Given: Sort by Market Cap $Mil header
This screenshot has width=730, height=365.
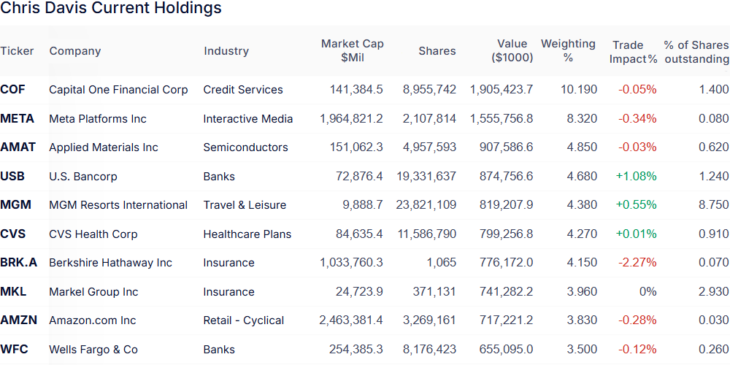Looking at the screenshot, I should pyautogui.click(x=352, y=51).
